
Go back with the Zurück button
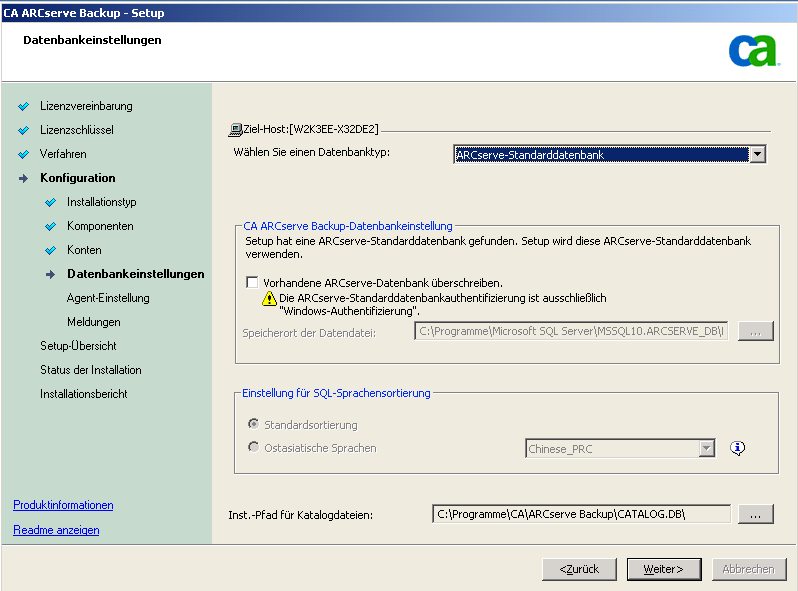[579, 569]
